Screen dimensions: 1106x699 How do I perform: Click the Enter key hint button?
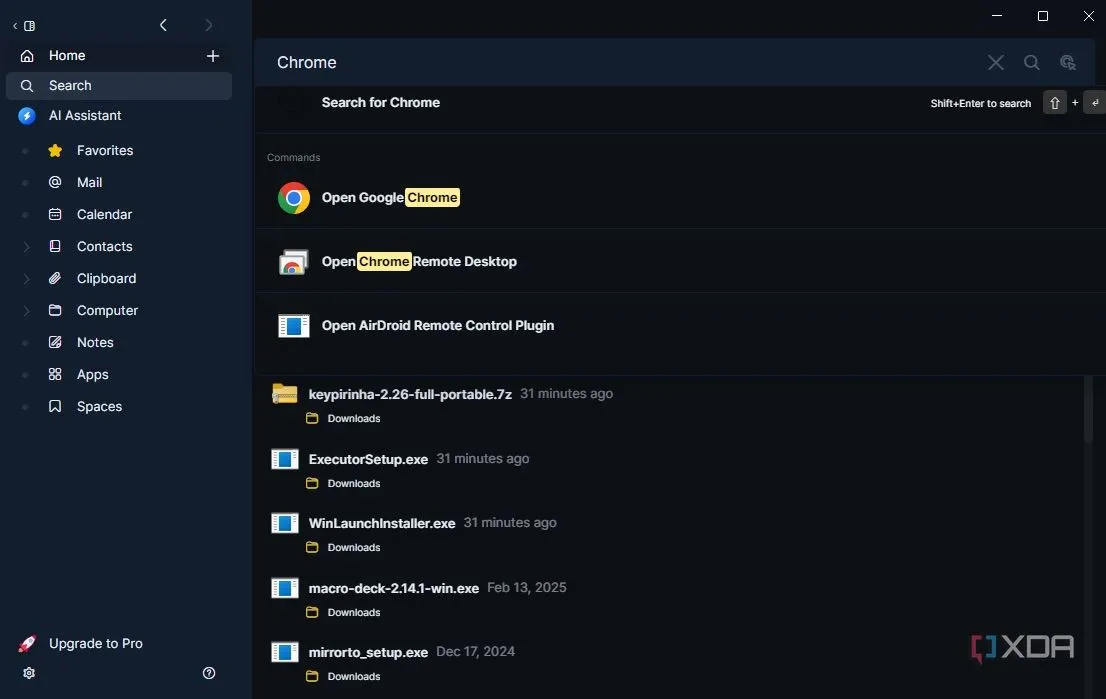1095,103
